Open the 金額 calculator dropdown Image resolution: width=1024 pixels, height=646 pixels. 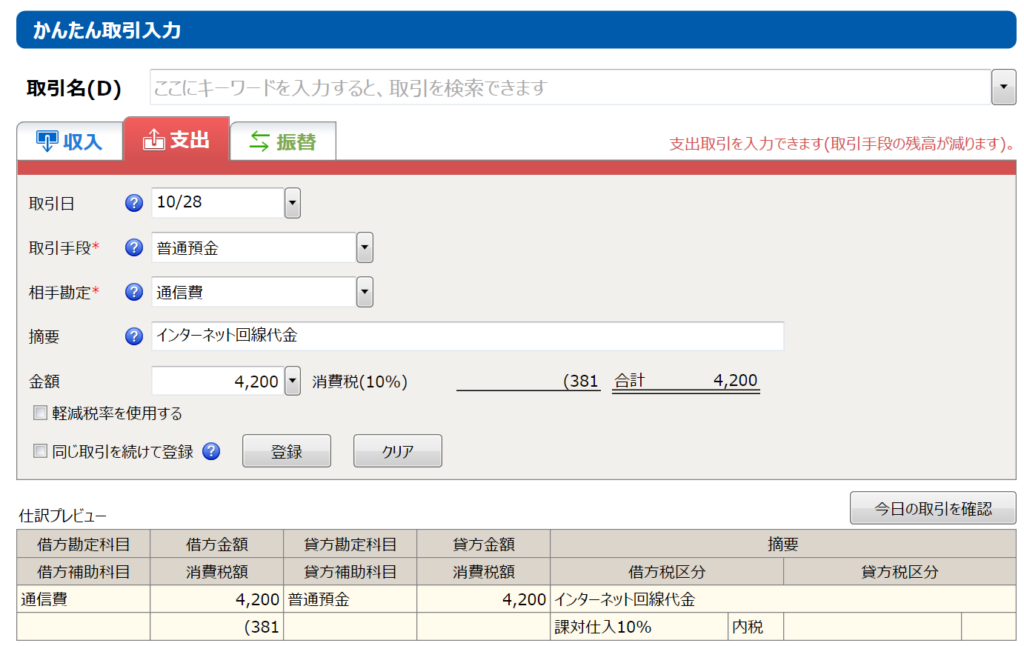[x=293, y=381]
